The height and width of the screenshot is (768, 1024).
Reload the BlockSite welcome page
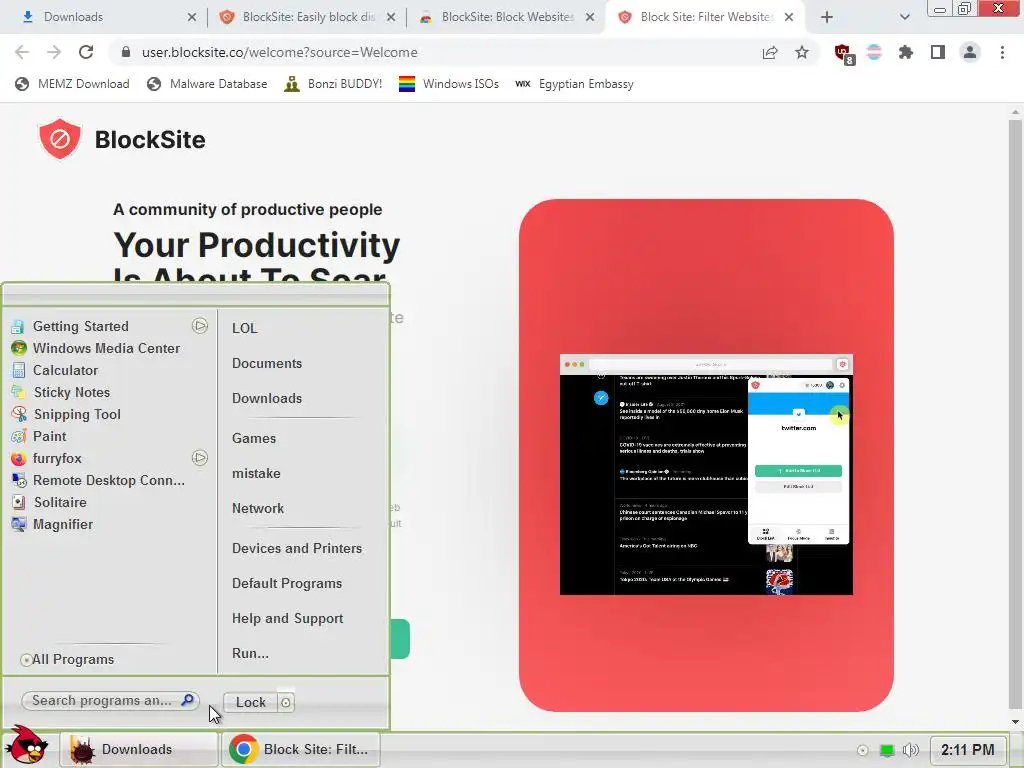[x=86, y=52]
